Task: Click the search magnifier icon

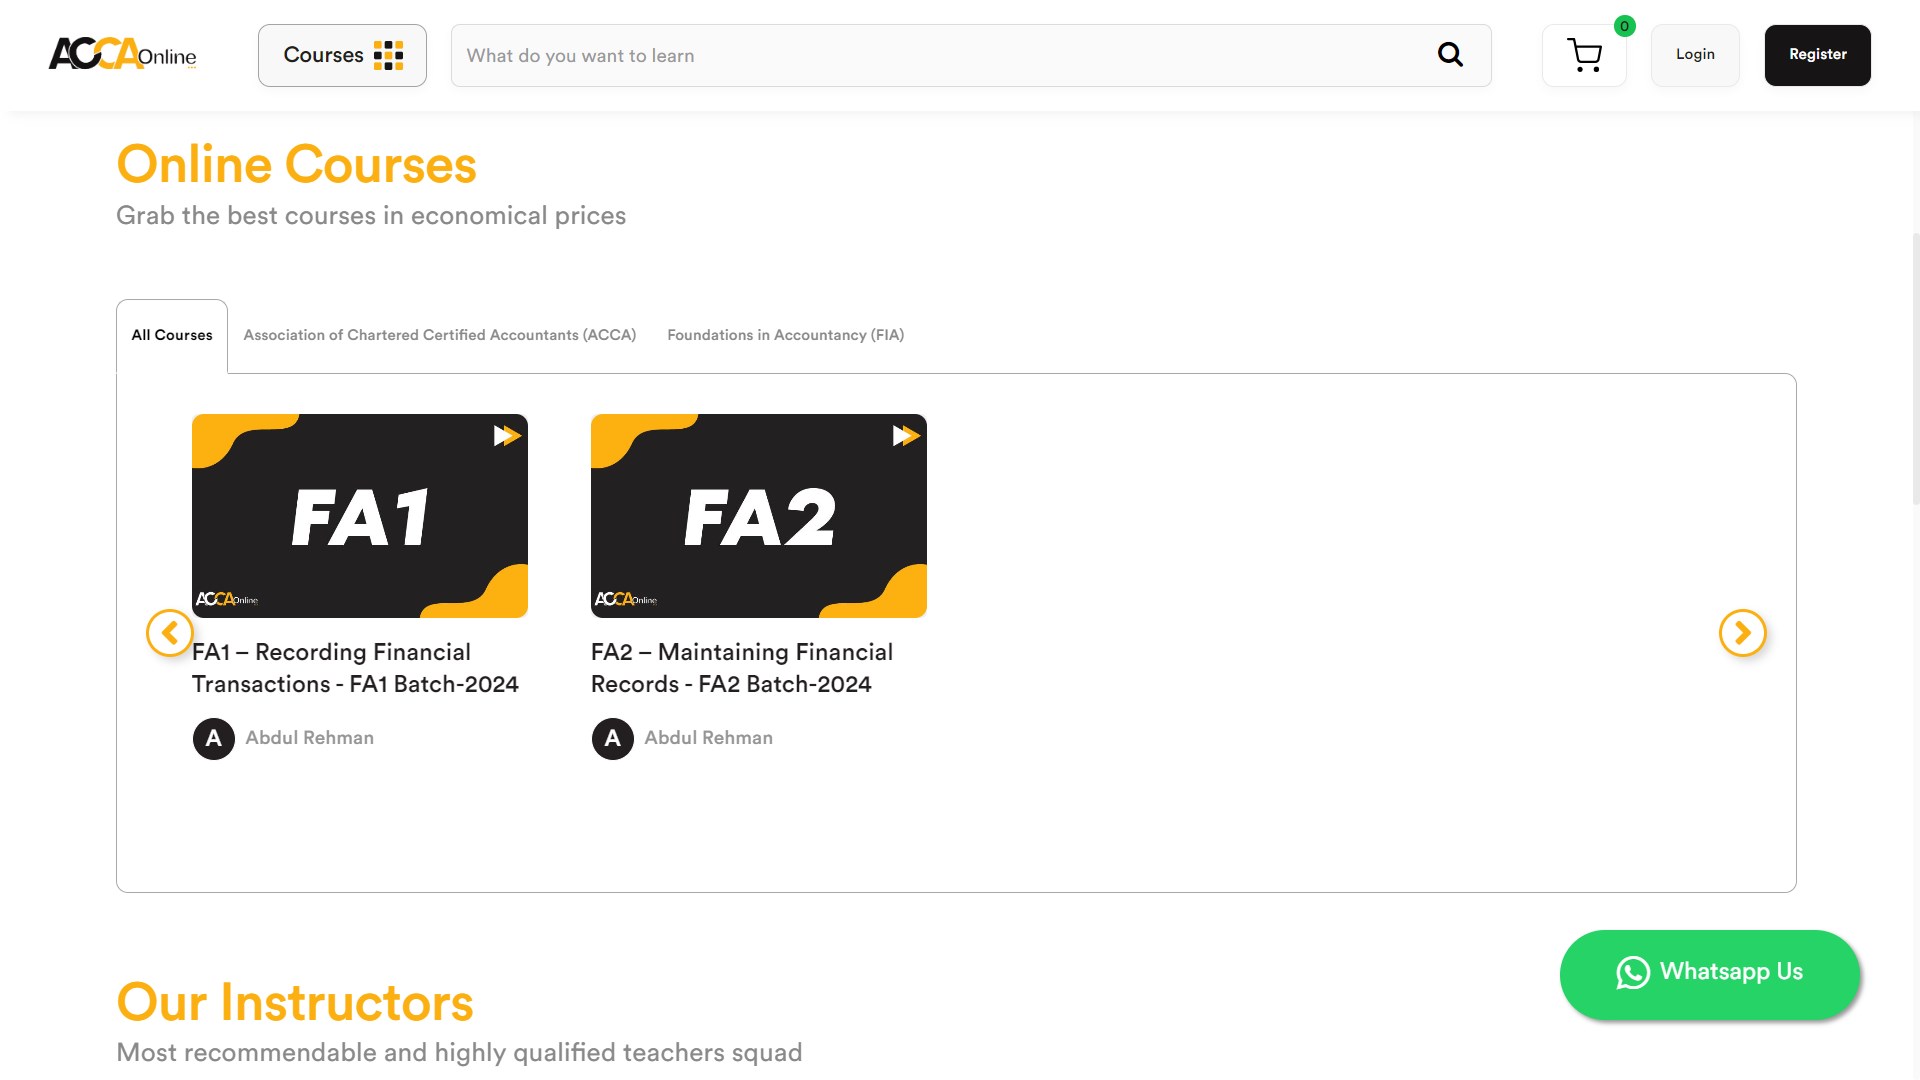Action: [1450, 55]
